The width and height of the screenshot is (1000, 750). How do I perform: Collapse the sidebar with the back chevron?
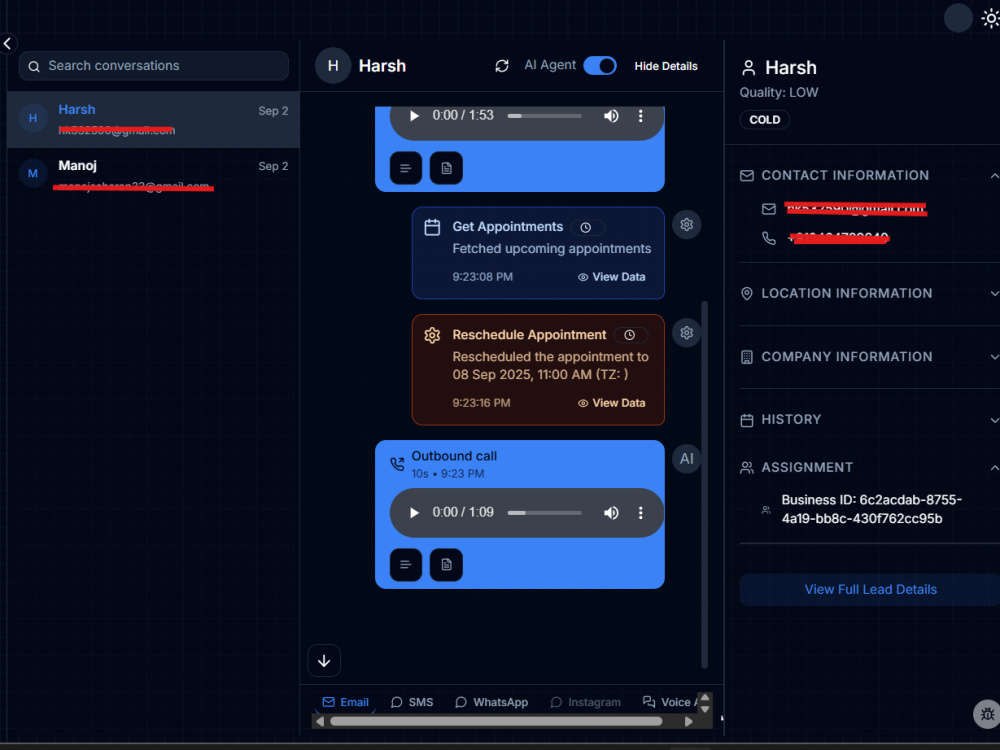click(8, 43)
